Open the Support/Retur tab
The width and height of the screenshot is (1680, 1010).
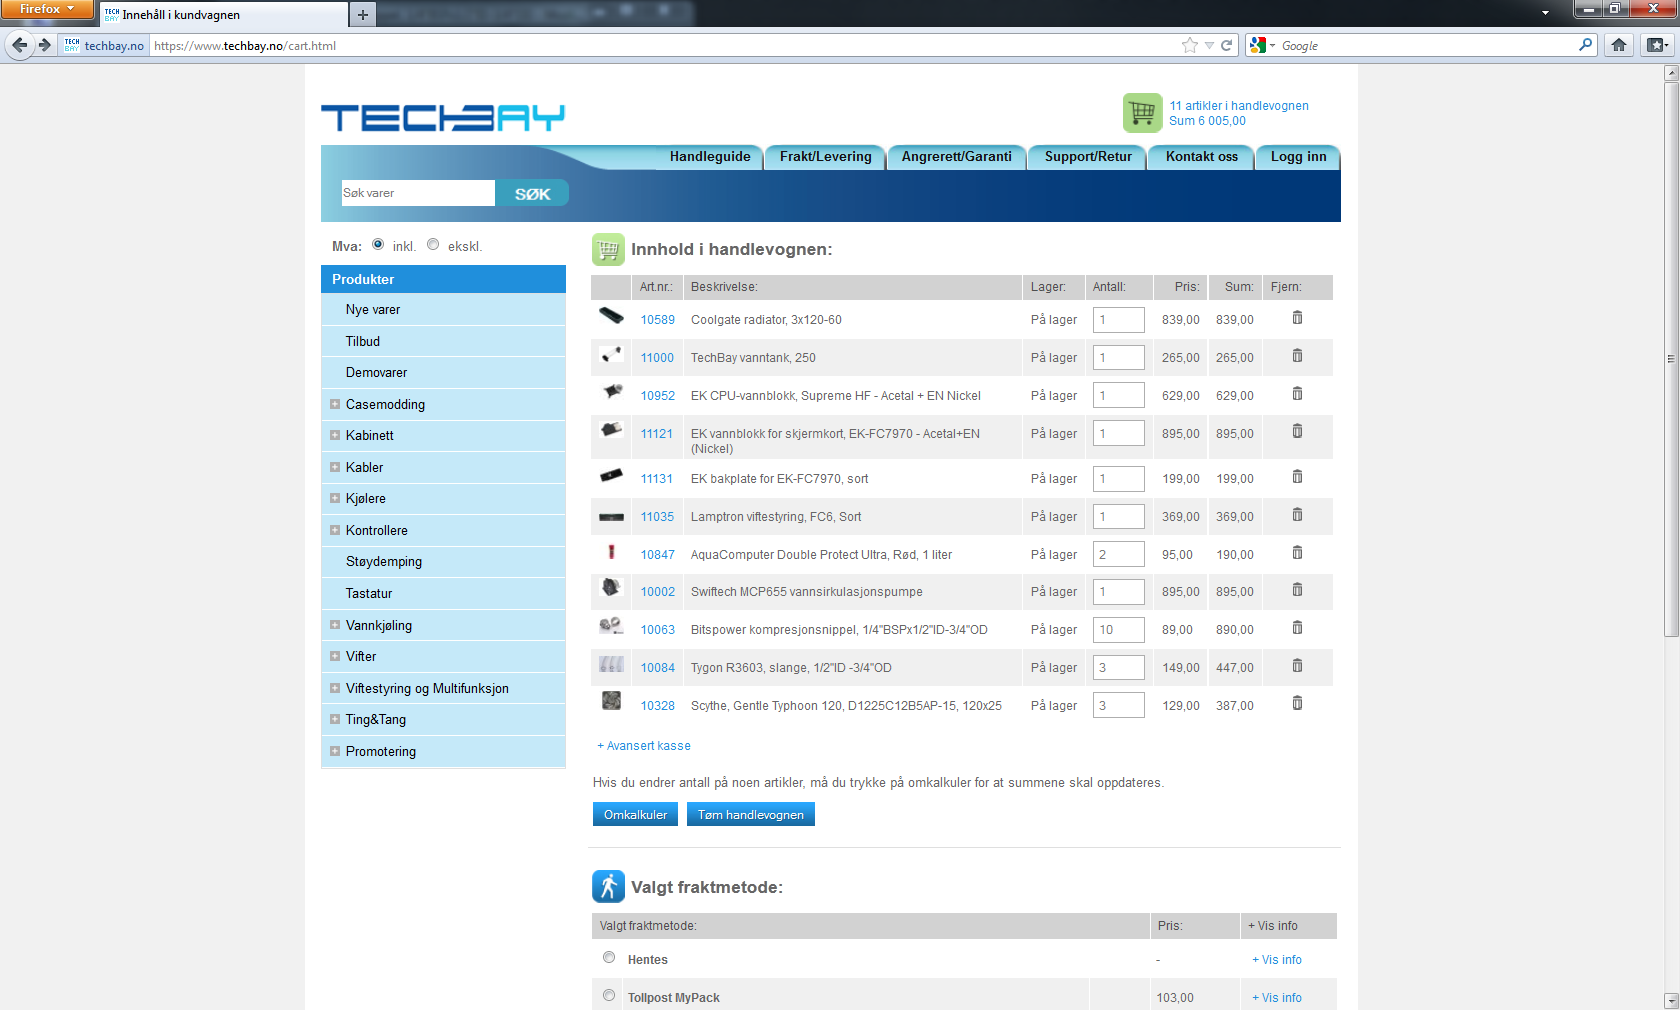tap(1088, 157)
